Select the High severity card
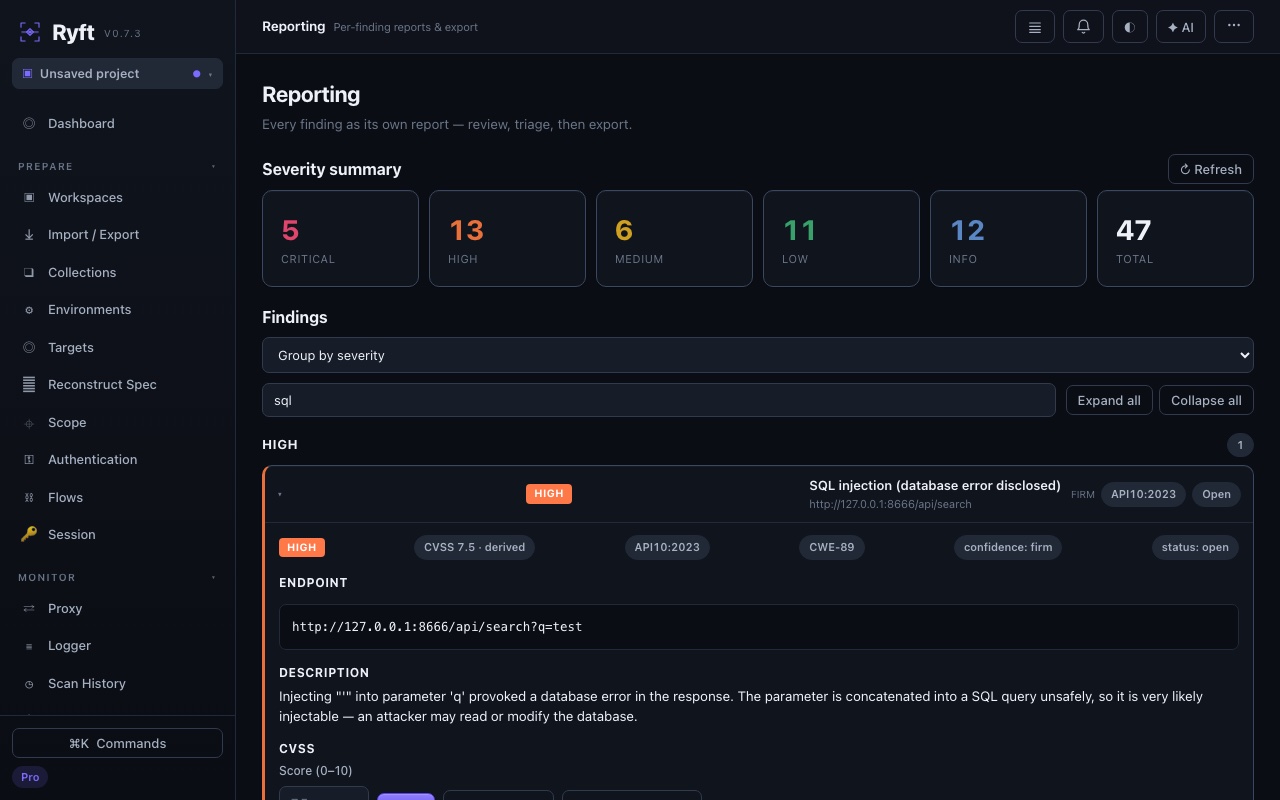 [x=507, y=238]
